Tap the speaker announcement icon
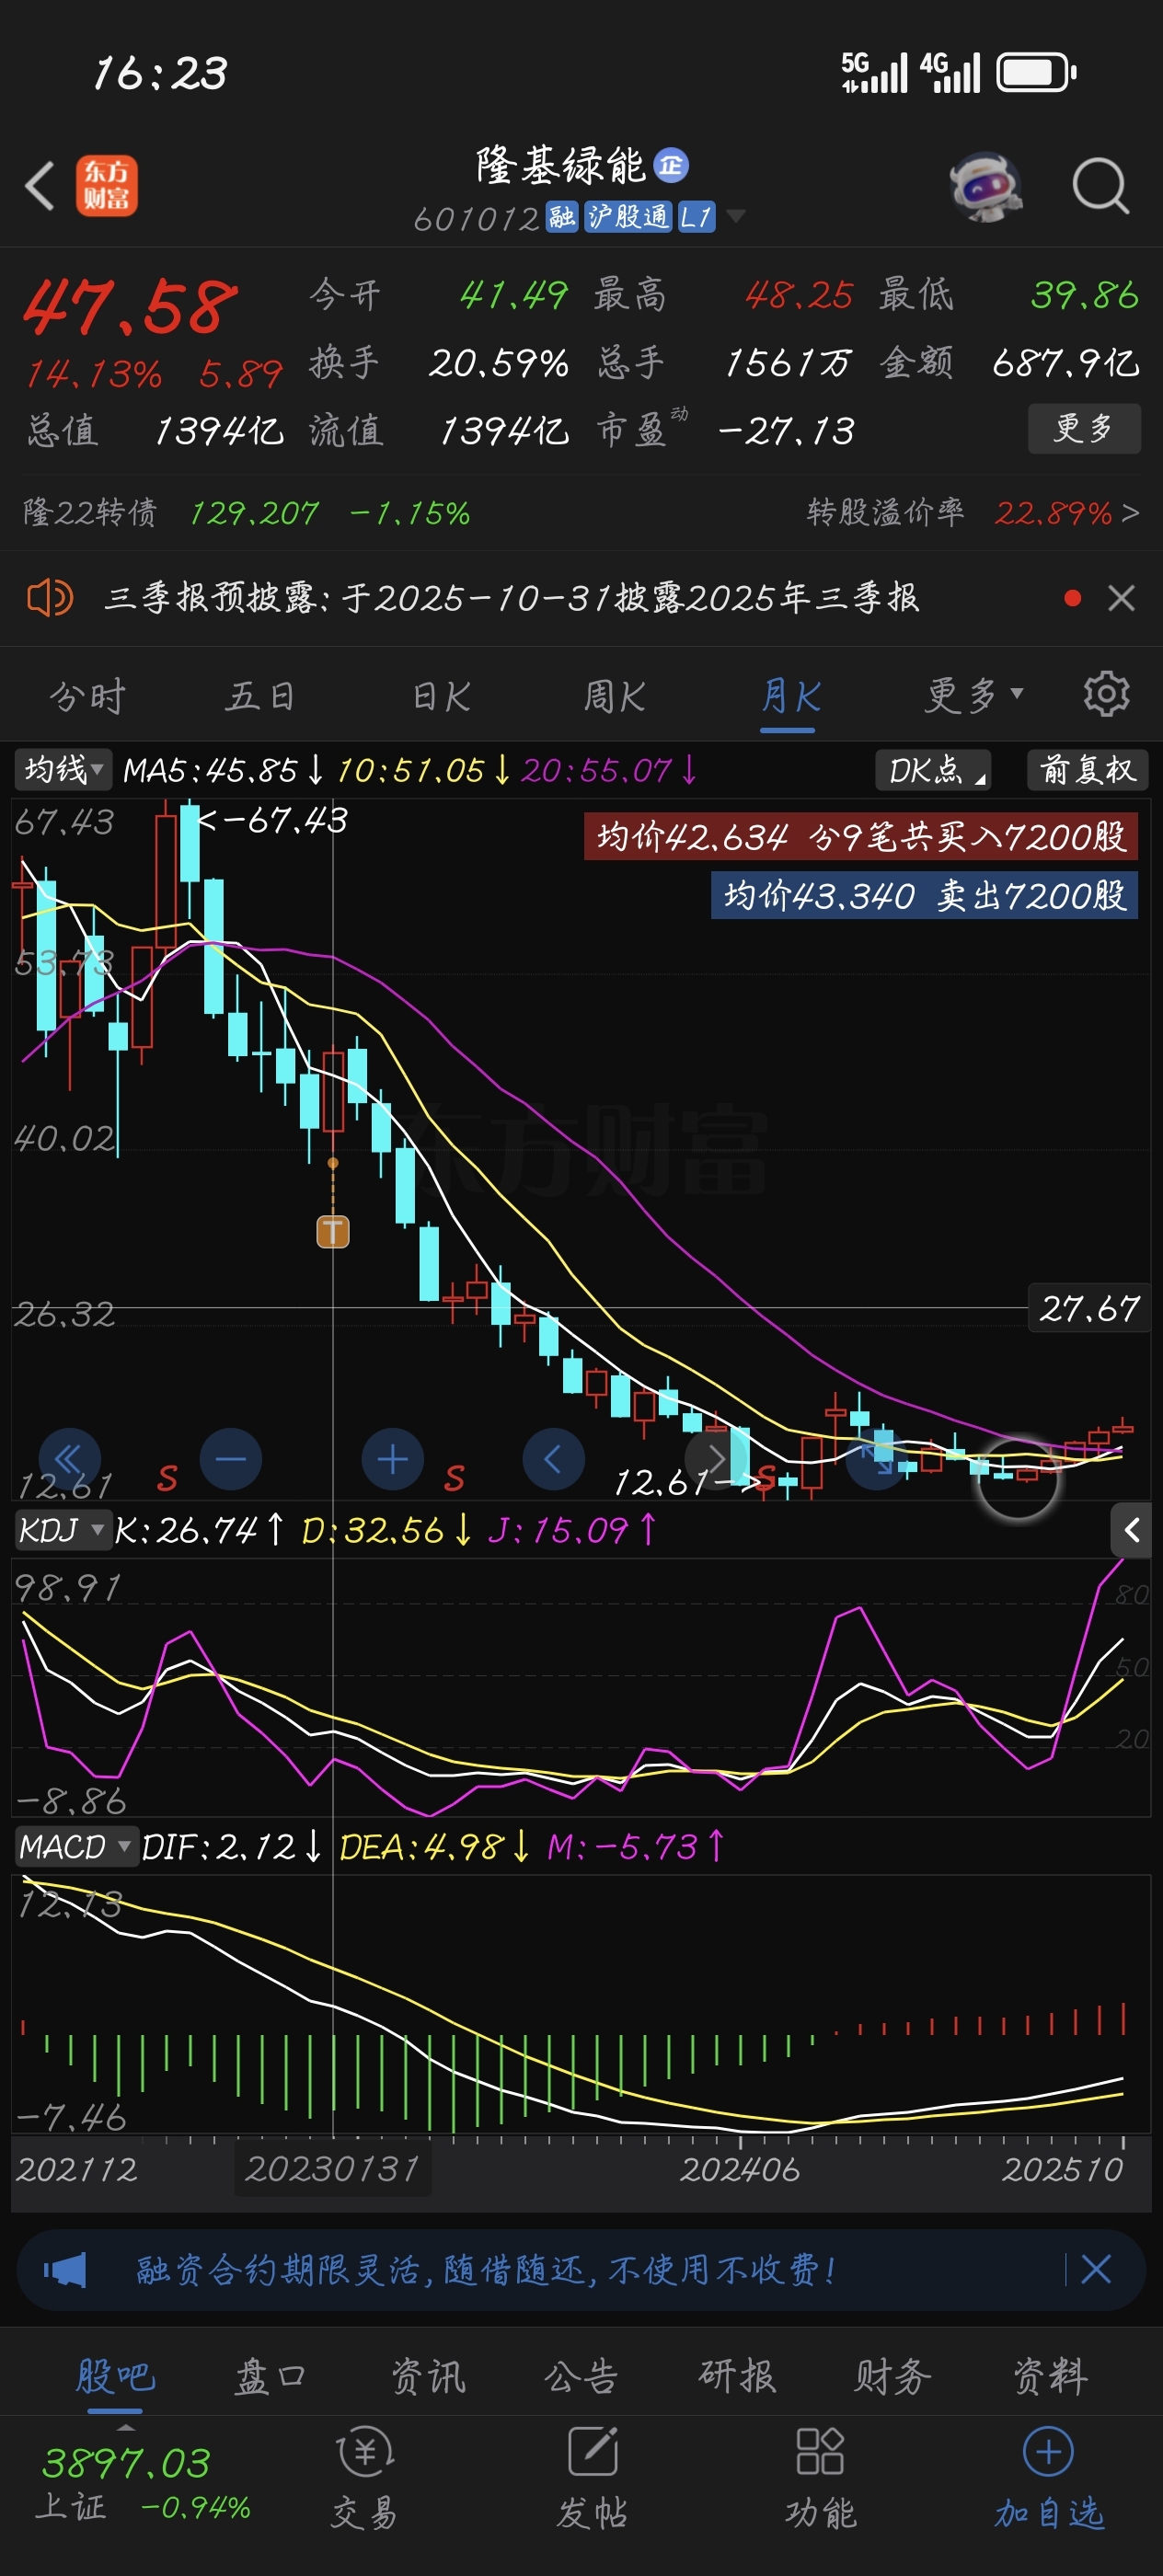Screen dimensions: 1163x2576 (49, 598)
